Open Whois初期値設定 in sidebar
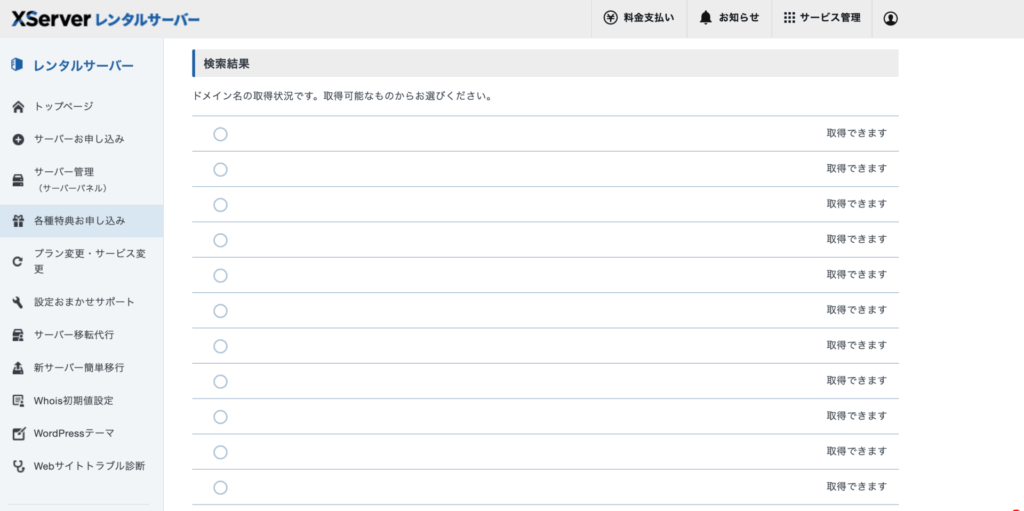Screen dimensions: 1024x511 click(x=73, y=401)
